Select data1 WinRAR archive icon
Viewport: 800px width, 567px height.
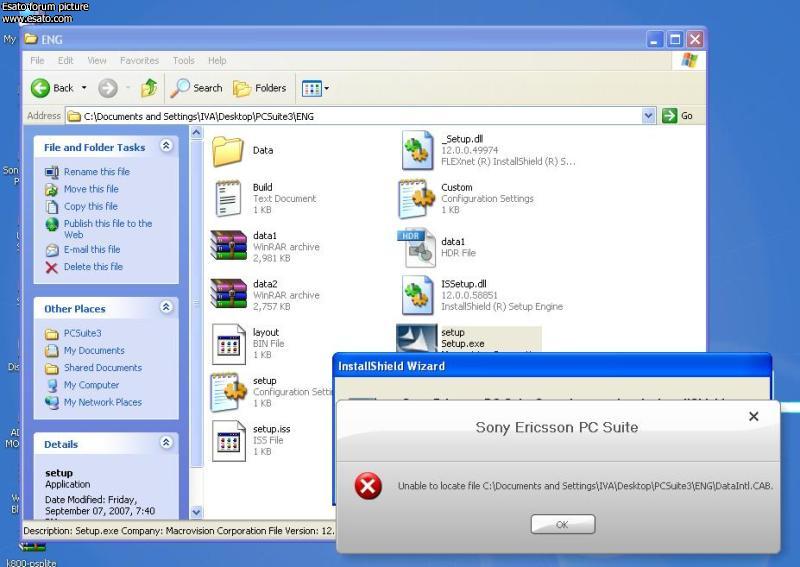pos(229,245)
